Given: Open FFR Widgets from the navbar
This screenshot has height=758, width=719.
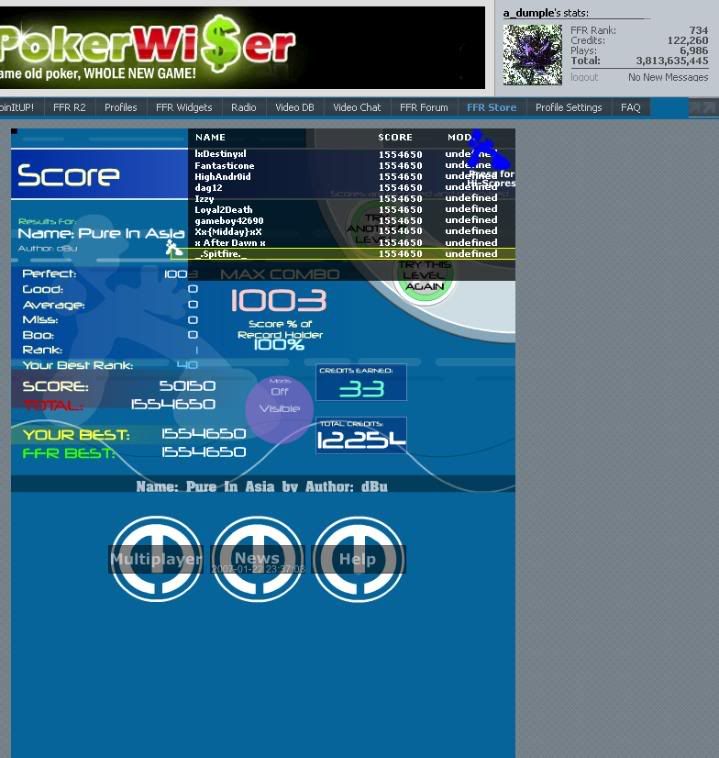Looking at the screenshot, I should [184, 107].
